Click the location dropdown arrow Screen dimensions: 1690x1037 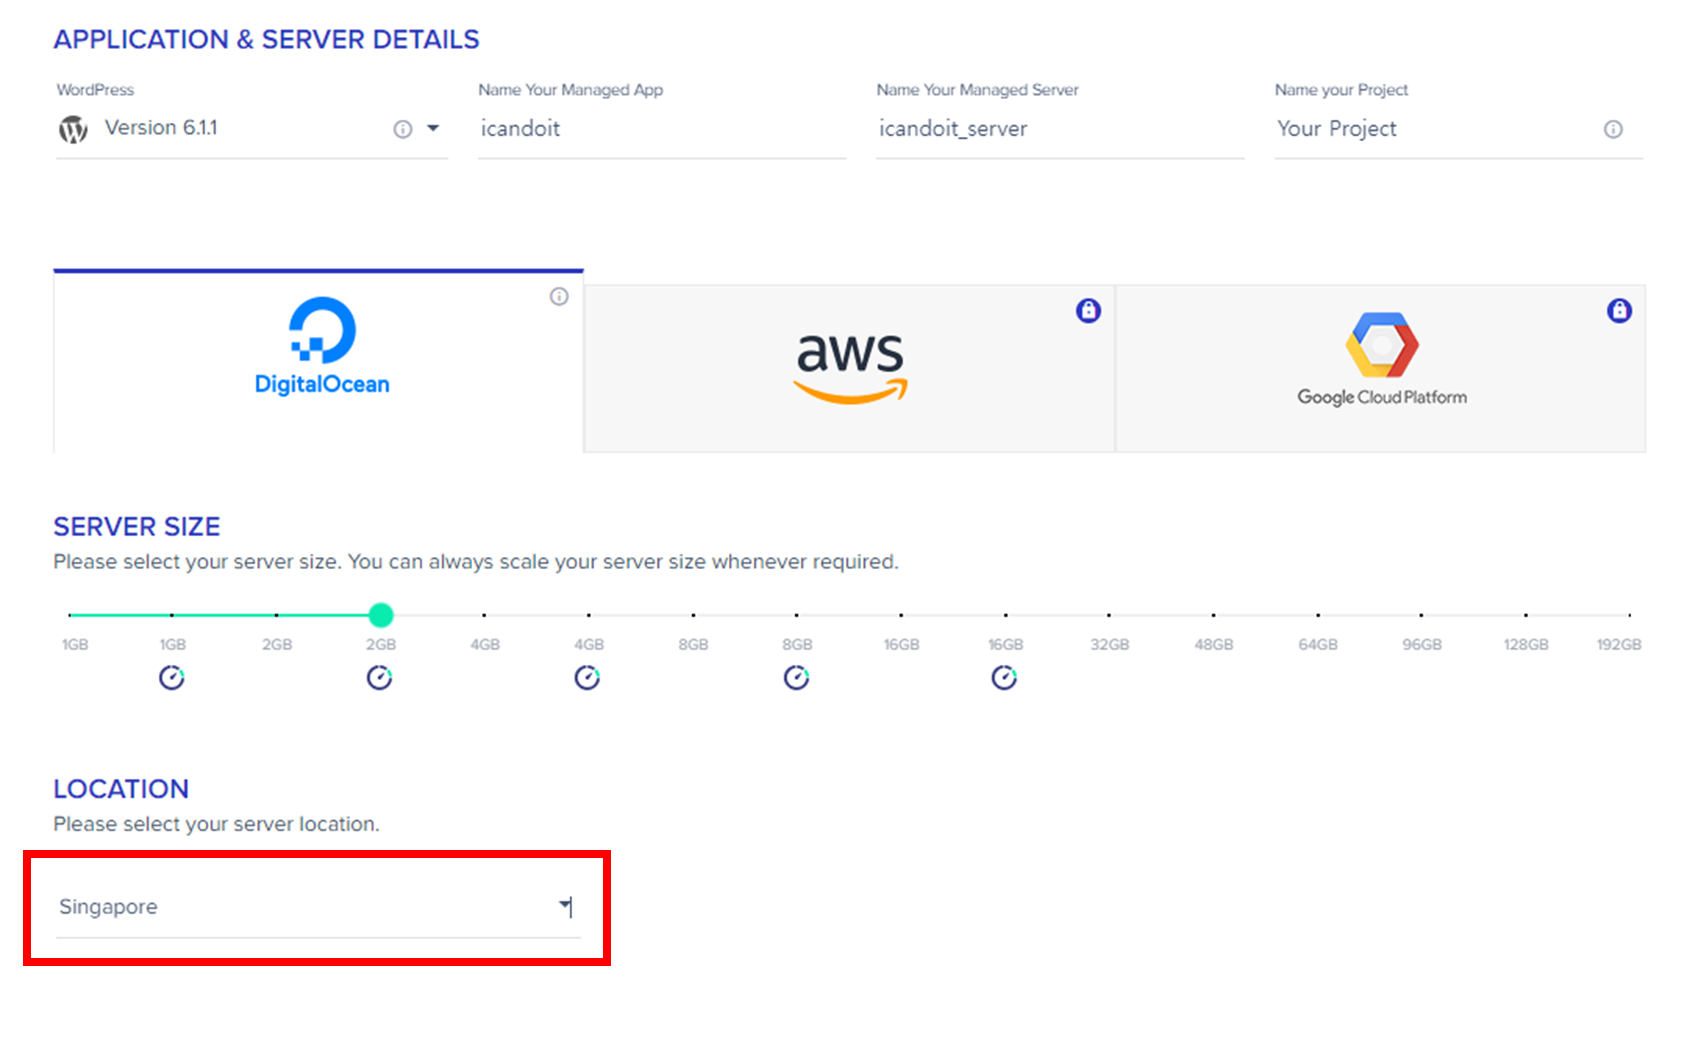pos(565,905)
